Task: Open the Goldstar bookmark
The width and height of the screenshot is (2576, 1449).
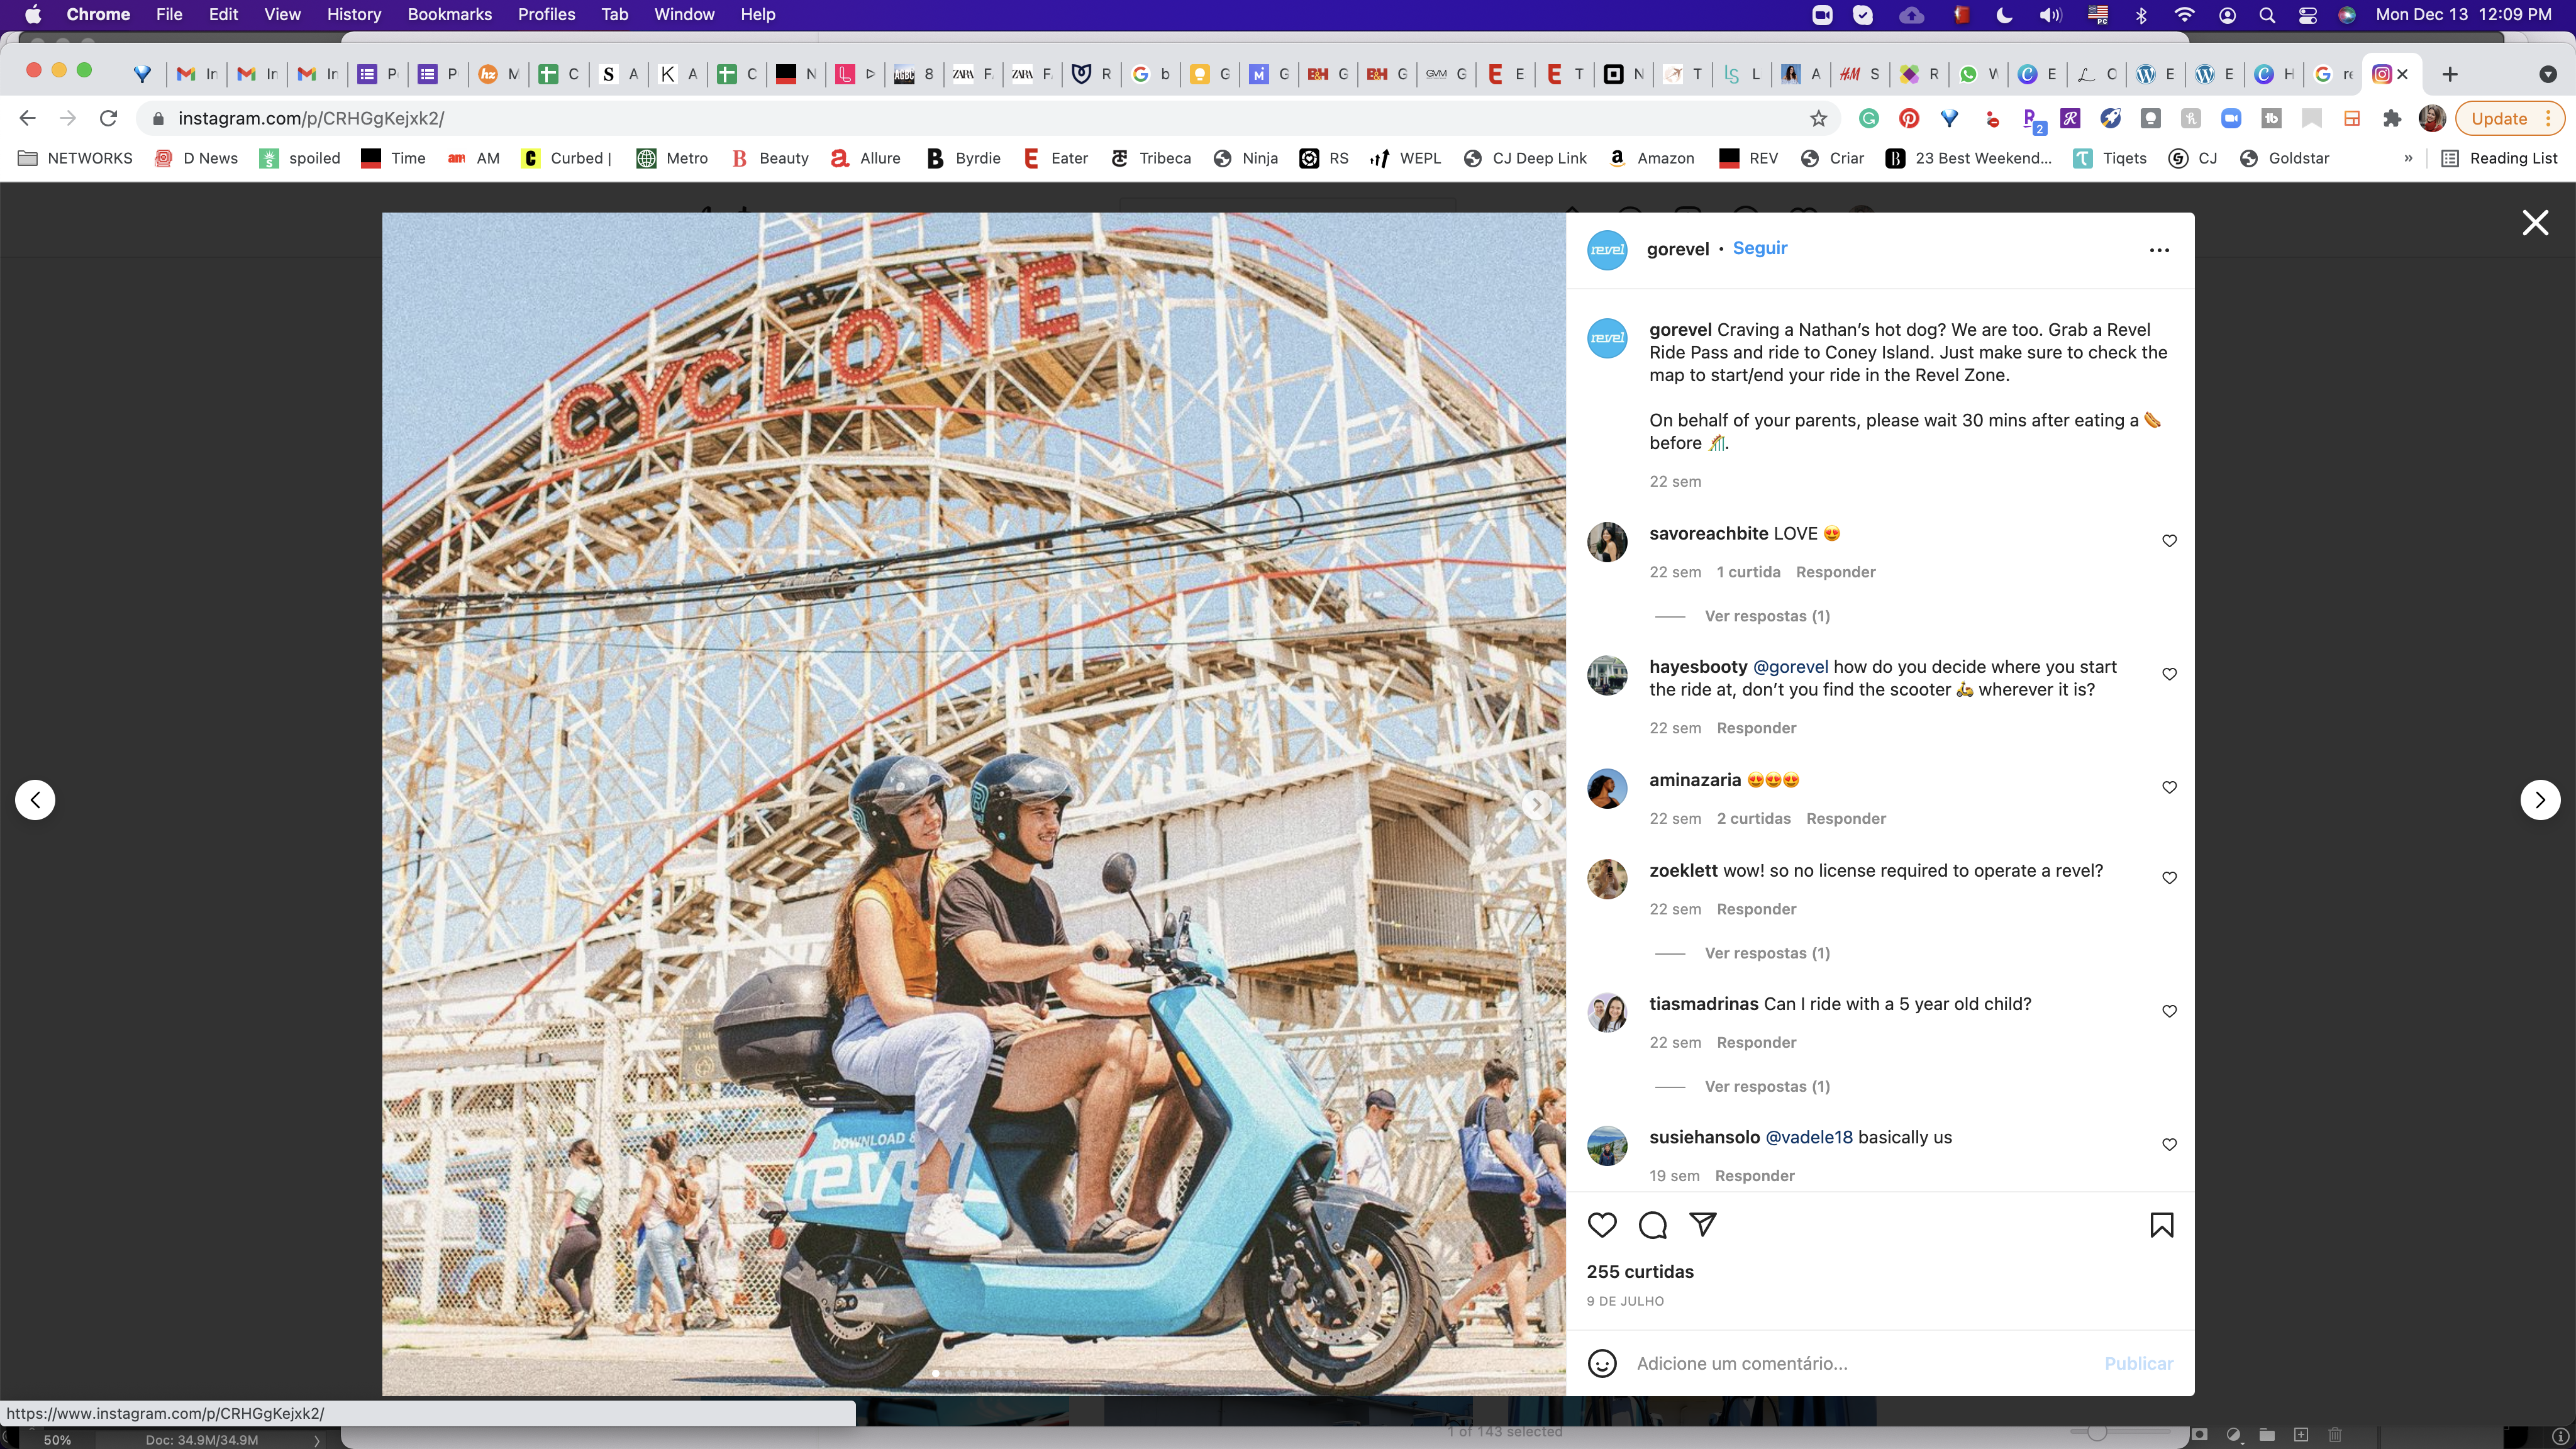Action: 2285,158
